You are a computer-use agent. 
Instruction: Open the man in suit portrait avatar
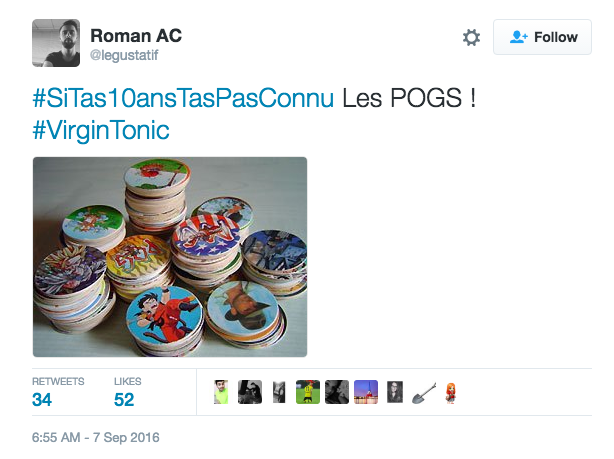[395, 392]
